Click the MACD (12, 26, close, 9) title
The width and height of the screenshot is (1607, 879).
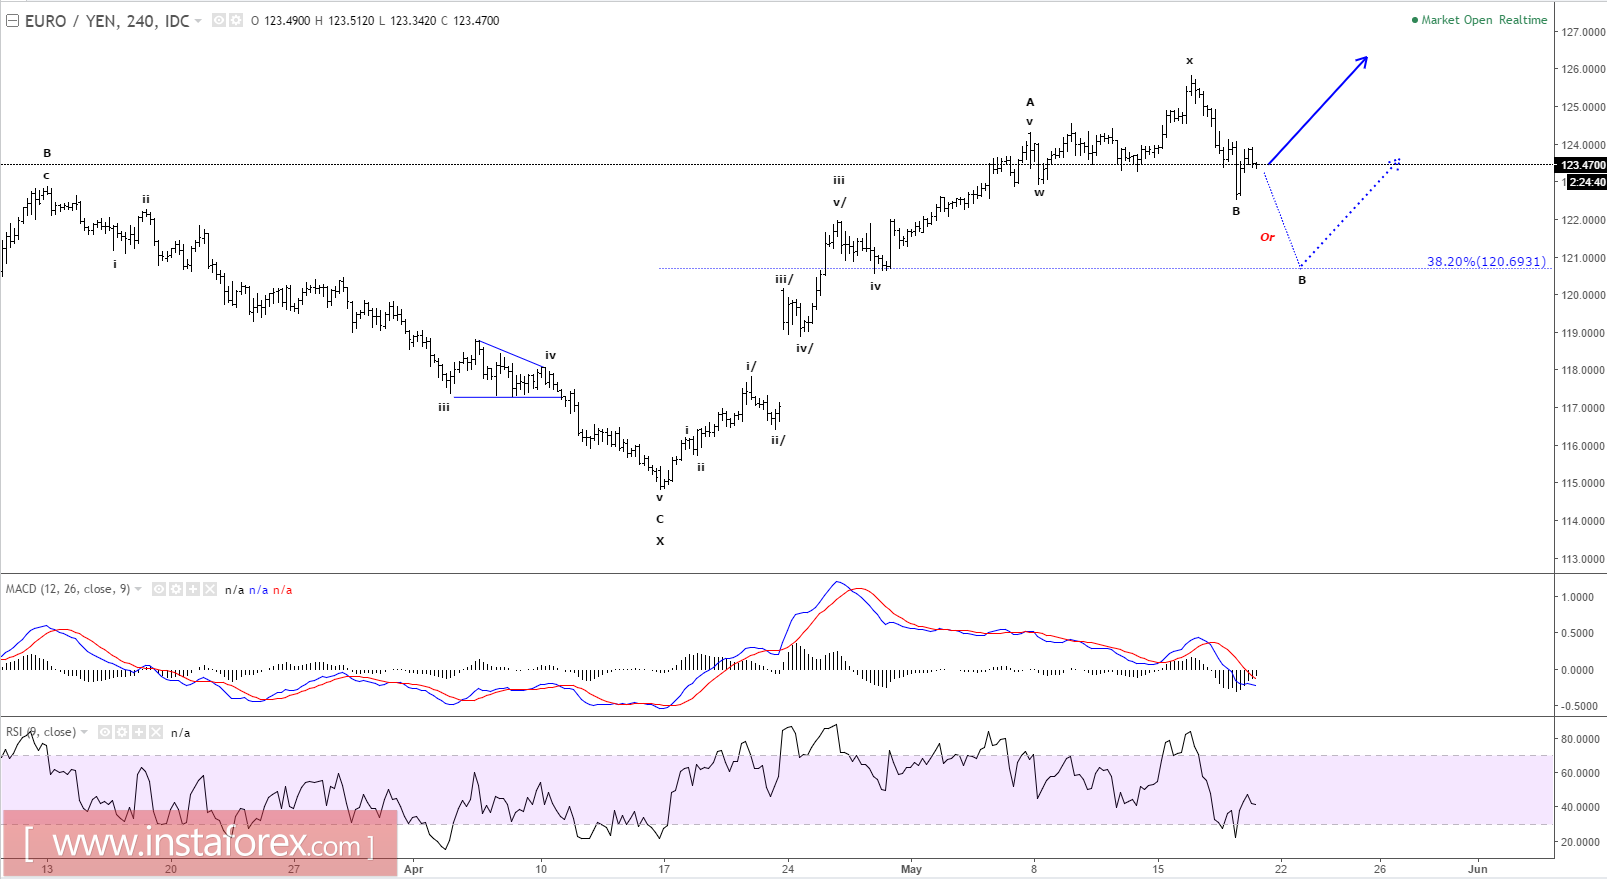[68, 589]
